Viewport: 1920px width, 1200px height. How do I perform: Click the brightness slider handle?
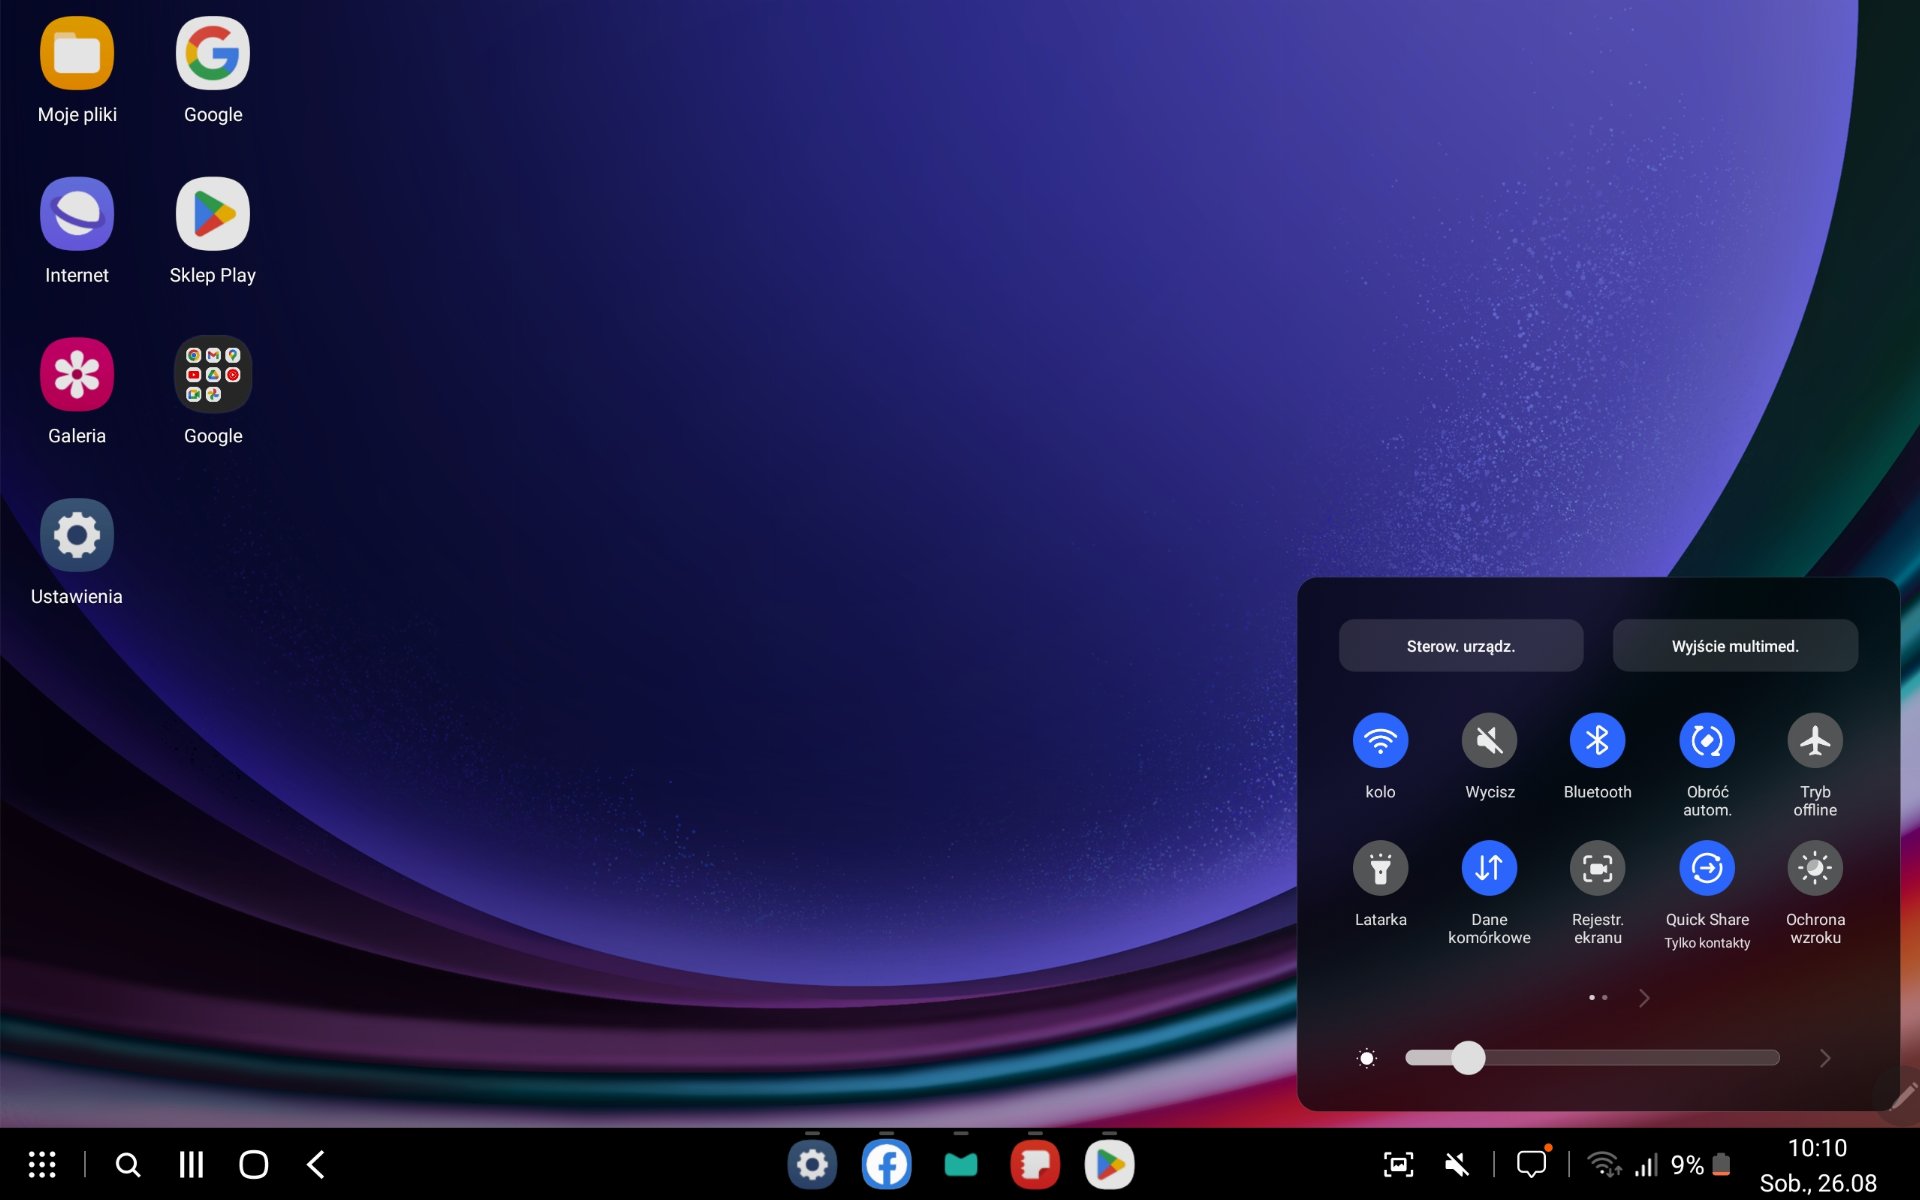1468,1058
